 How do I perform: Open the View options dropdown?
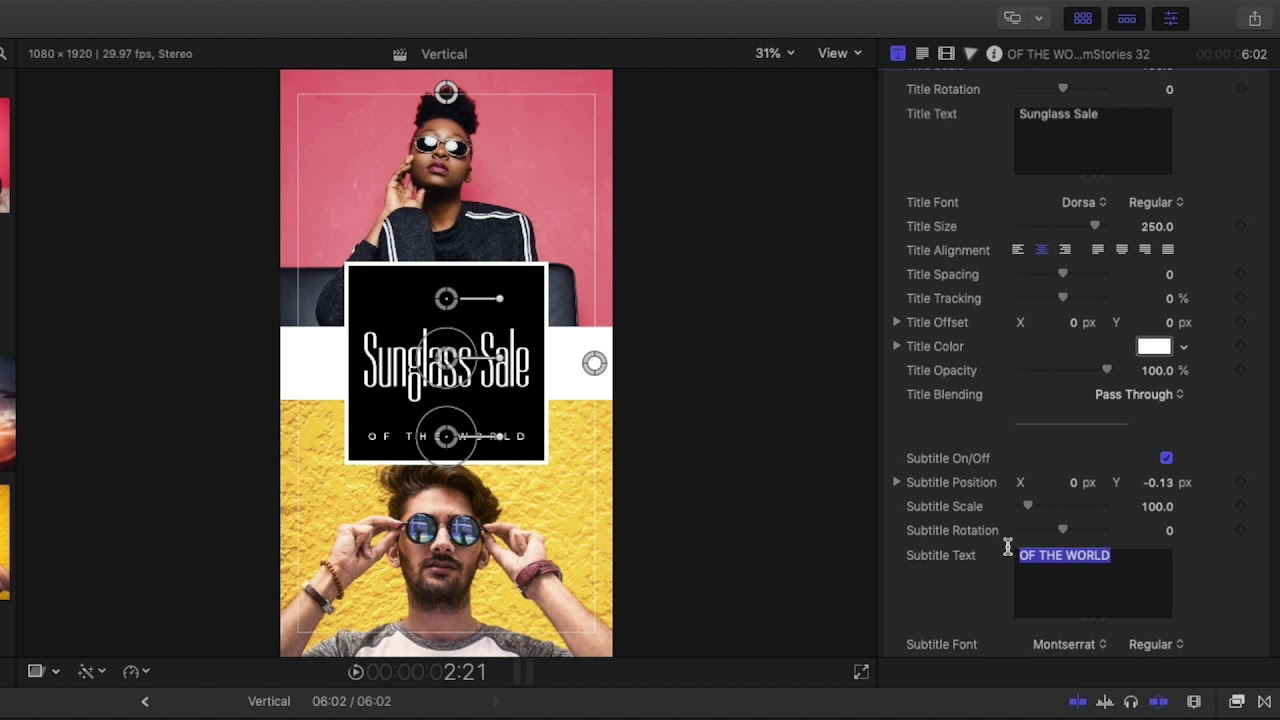[839, 53]
